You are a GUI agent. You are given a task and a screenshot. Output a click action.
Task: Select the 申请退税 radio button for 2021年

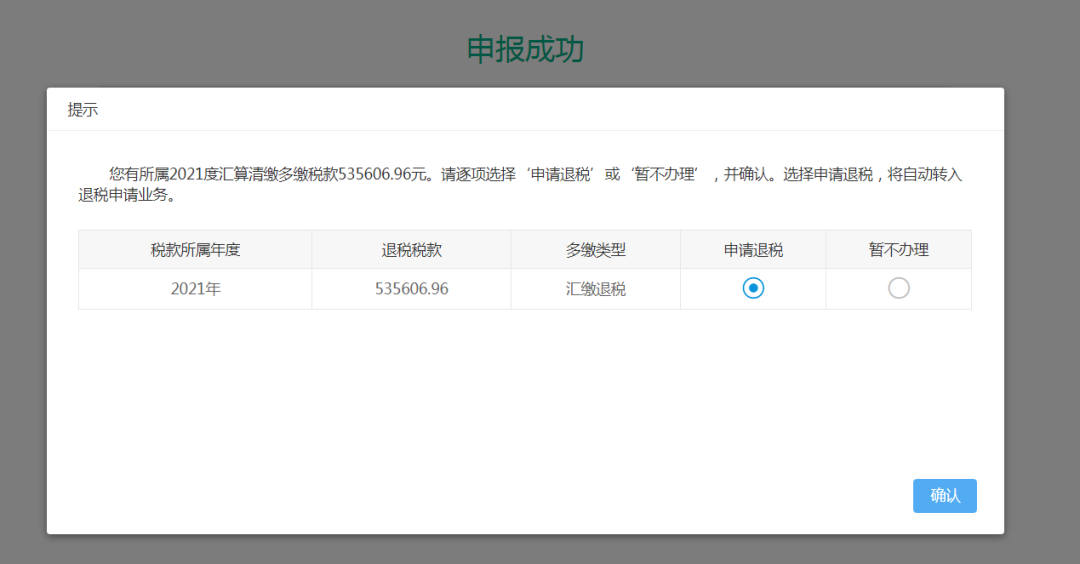click(753, 288)
